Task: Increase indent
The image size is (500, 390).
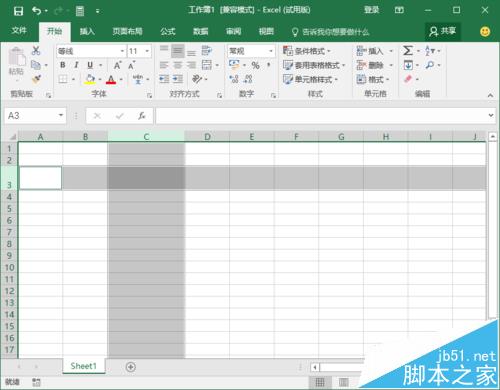Action: pos(178,79)
